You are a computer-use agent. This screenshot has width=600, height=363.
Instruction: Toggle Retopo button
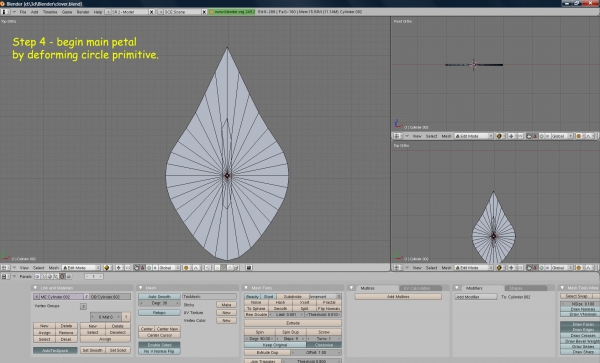coord(159,313)
